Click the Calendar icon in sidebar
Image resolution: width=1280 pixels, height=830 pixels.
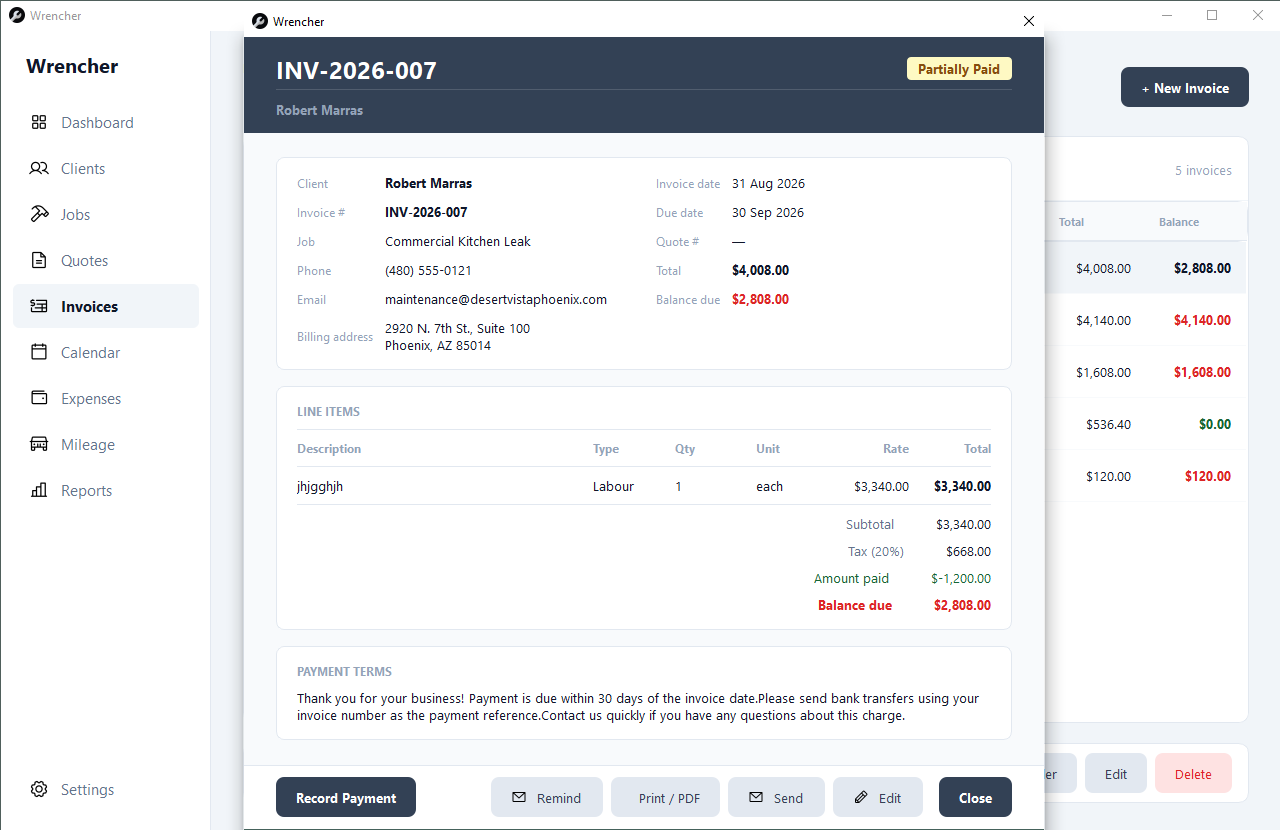click(x=39, y=353)
